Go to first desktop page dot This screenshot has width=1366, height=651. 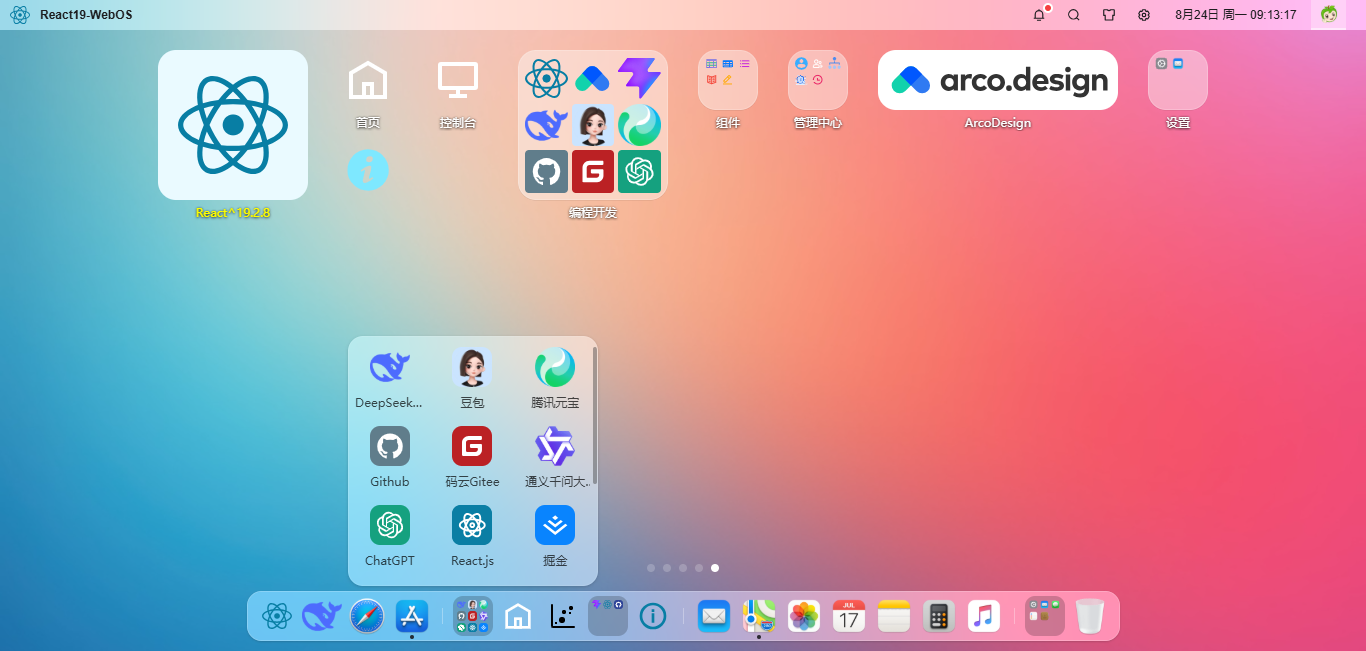[x=651, y=568]
